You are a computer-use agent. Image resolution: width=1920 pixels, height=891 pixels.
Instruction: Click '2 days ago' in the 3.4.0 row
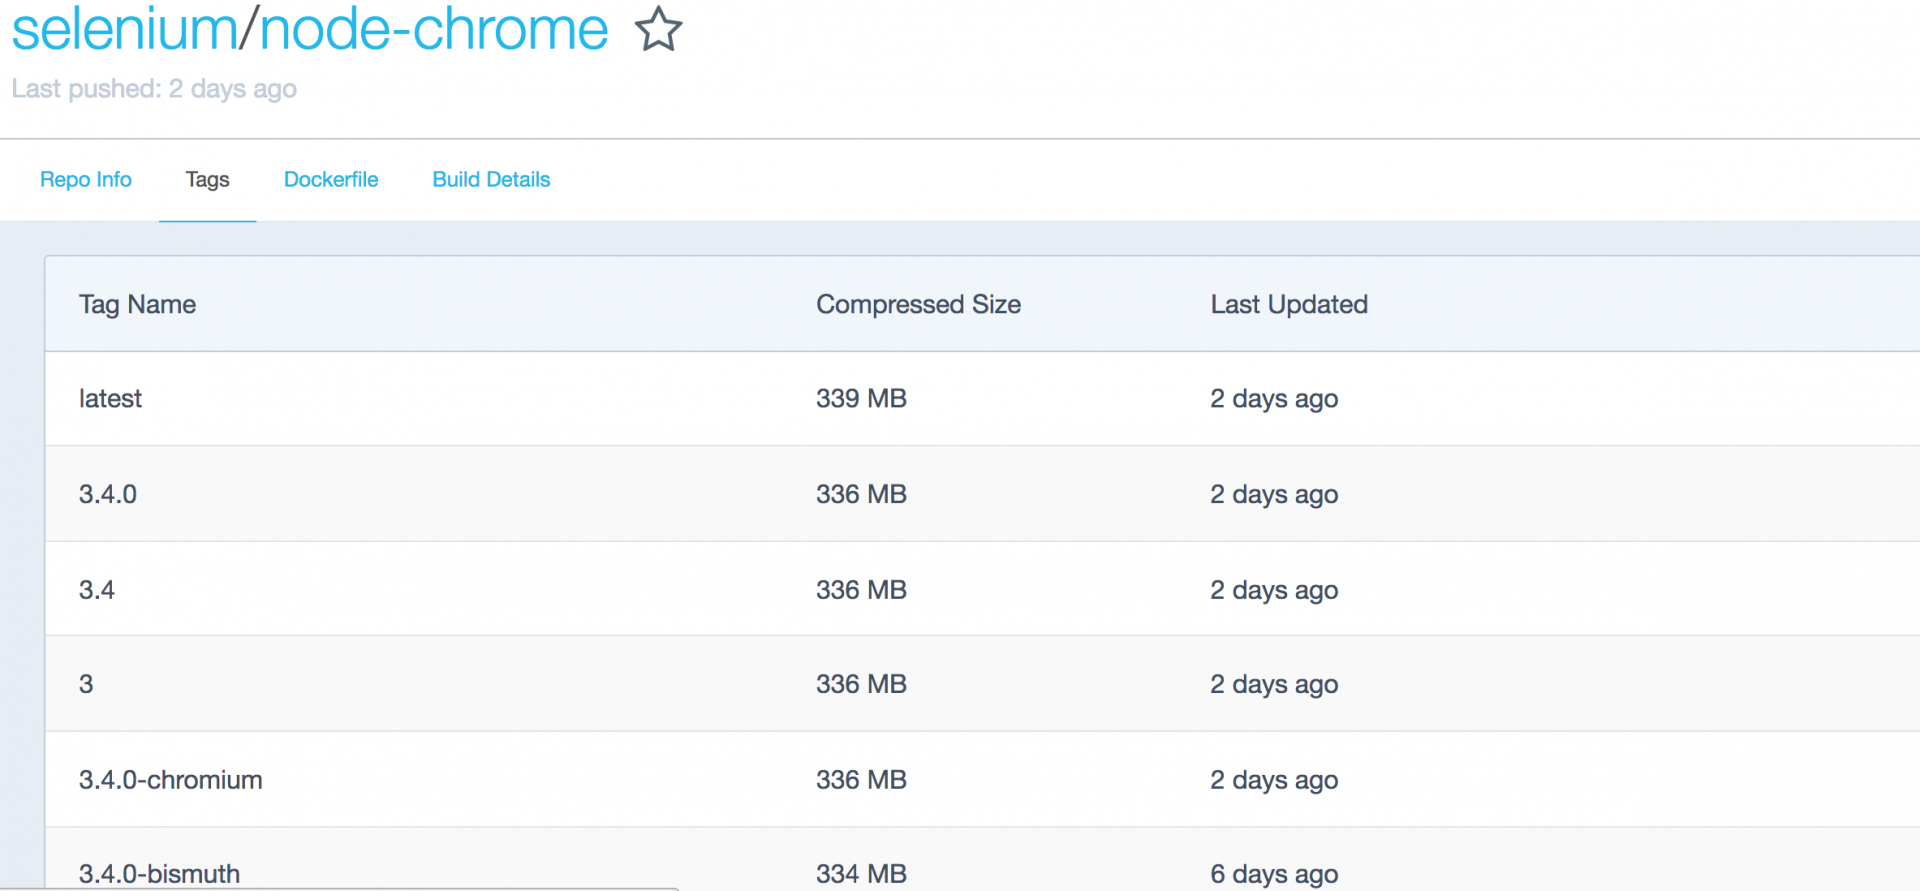[x=1274, y=495]
